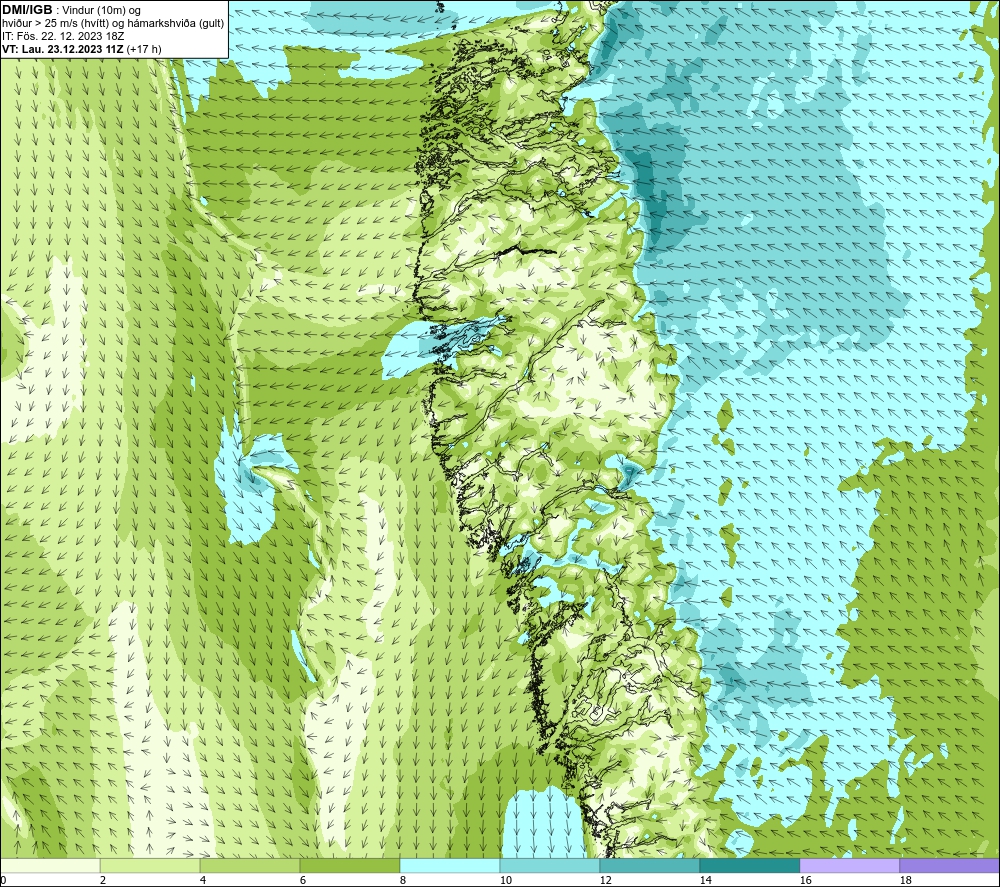Click the '14' label on wind scale
The height and width of the screenshot is (887, 1000).
[x=705, y=881]
